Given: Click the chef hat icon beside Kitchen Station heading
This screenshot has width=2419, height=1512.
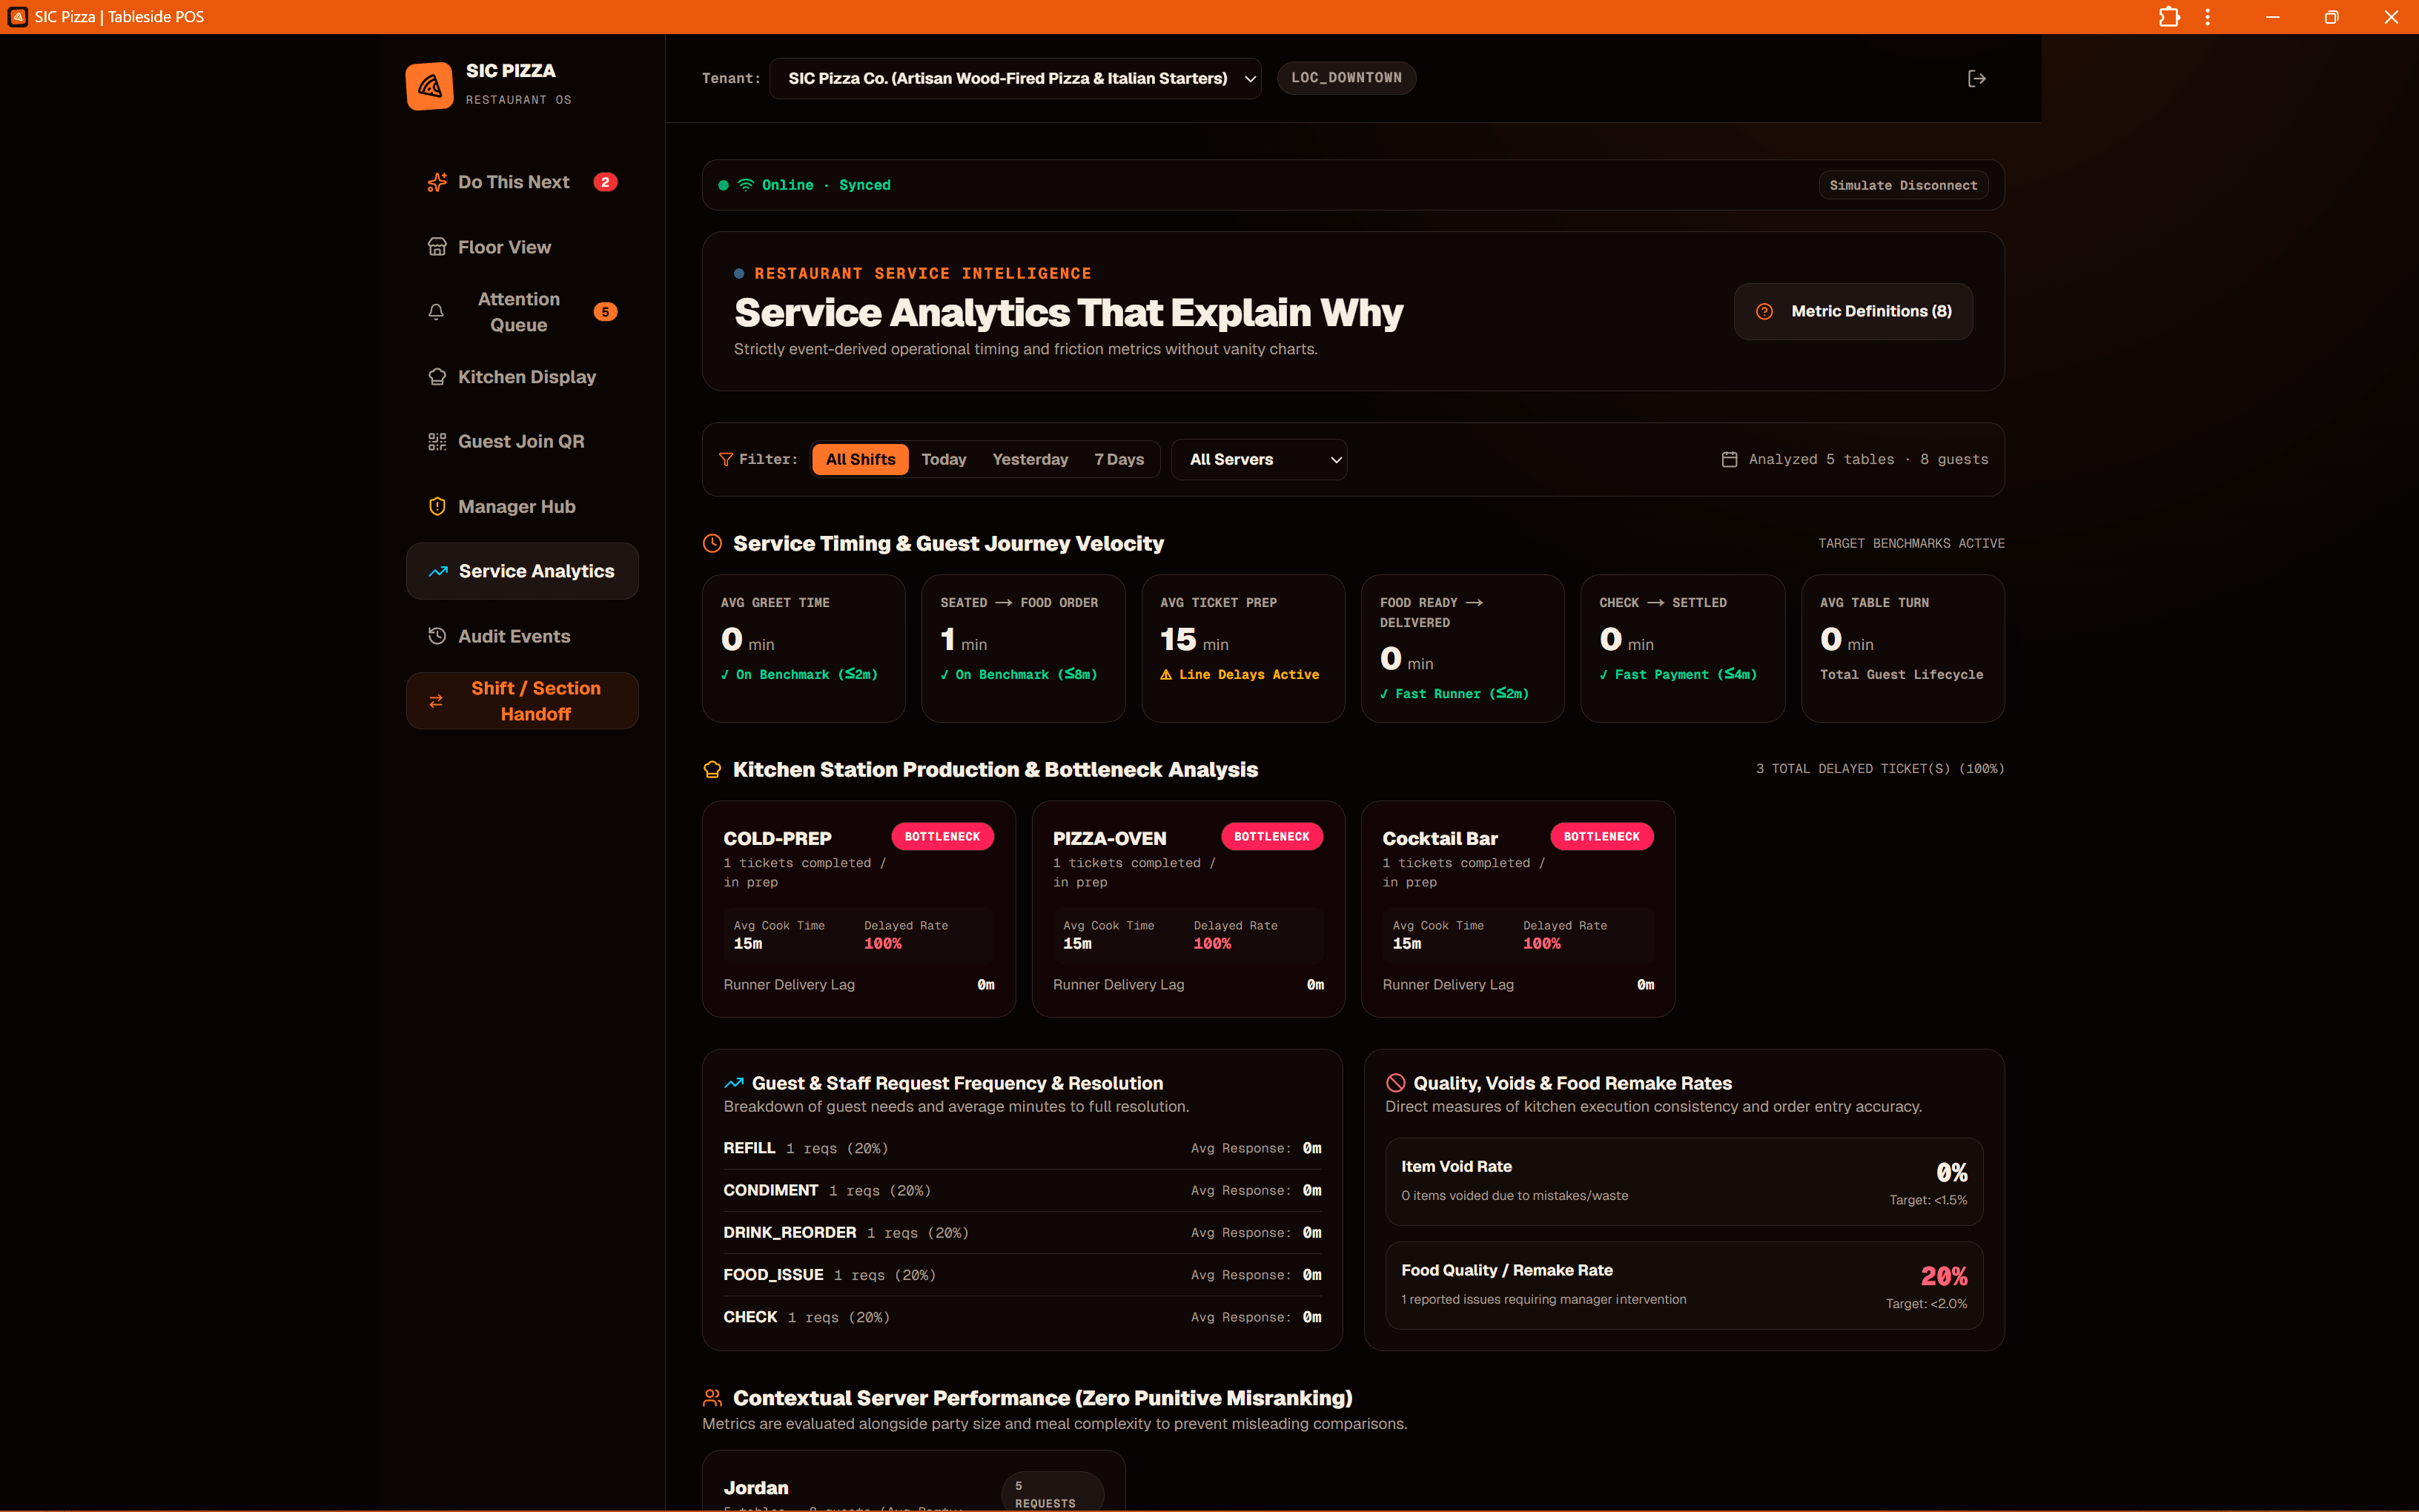Looking at the screenshot, I should [712, 769].
